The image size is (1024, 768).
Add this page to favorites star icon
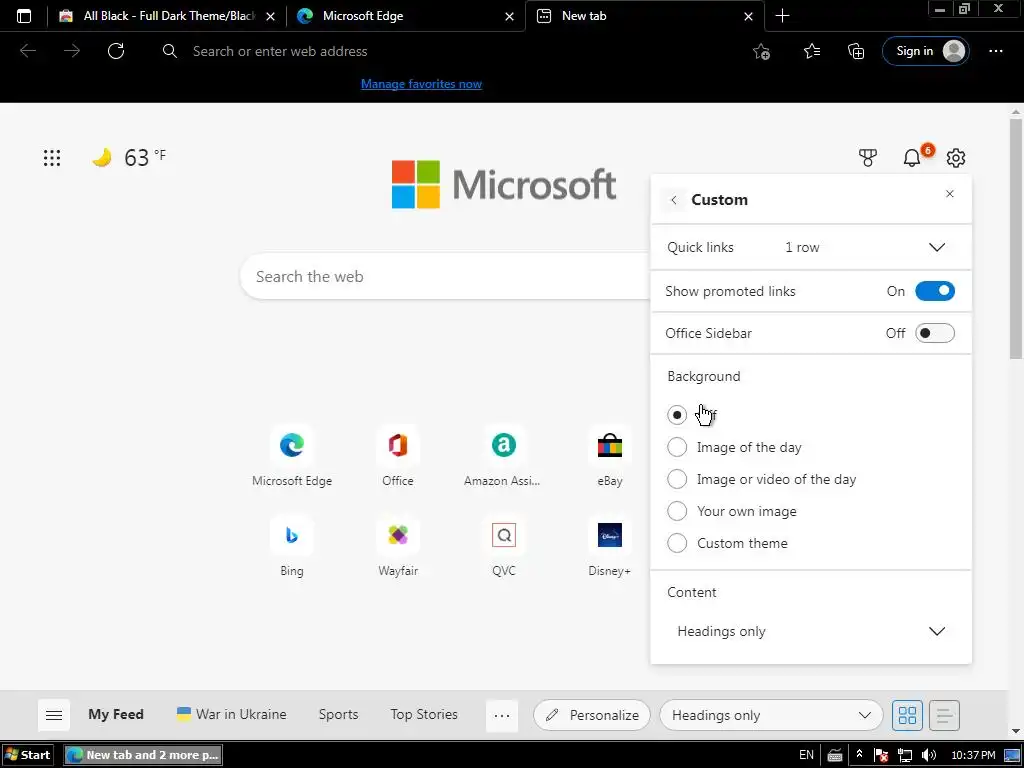click(761, 51)
